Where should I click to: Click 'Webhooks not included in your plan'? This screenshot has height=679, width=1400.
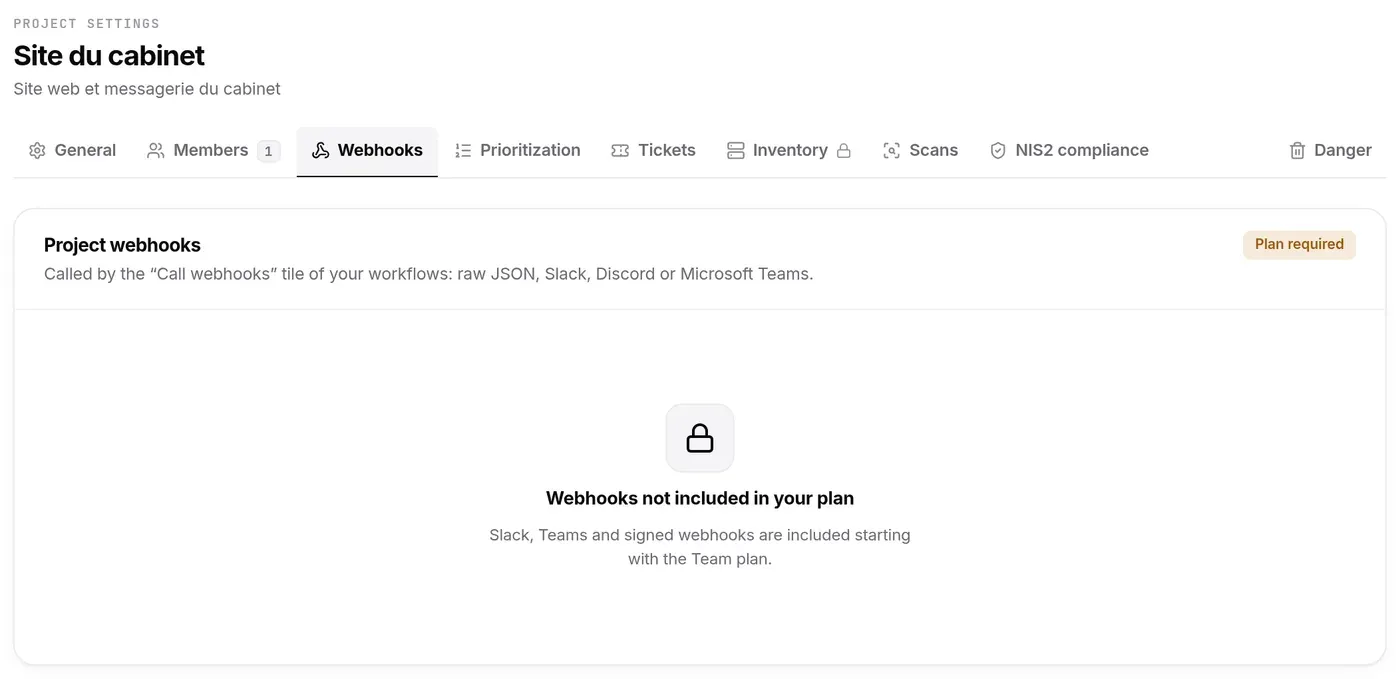[700, 498]
